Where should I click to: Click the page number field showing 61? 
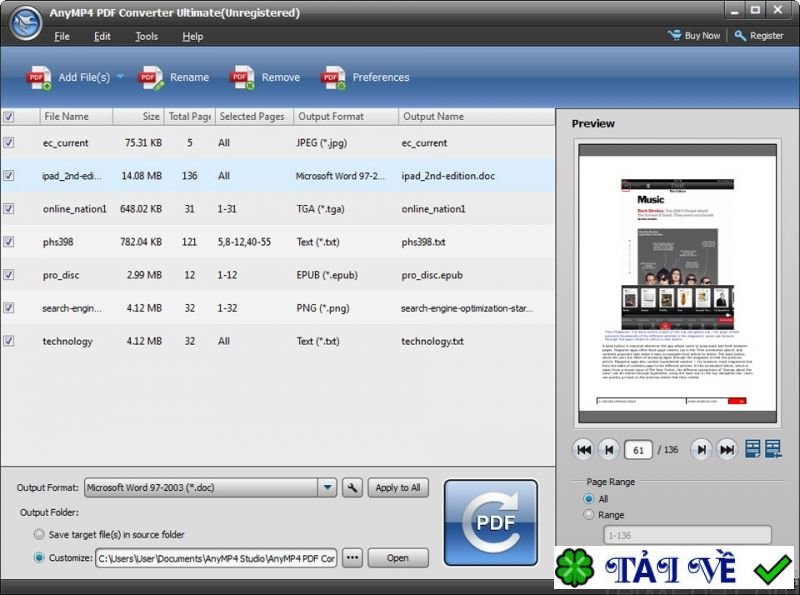(x=639, y=449)
